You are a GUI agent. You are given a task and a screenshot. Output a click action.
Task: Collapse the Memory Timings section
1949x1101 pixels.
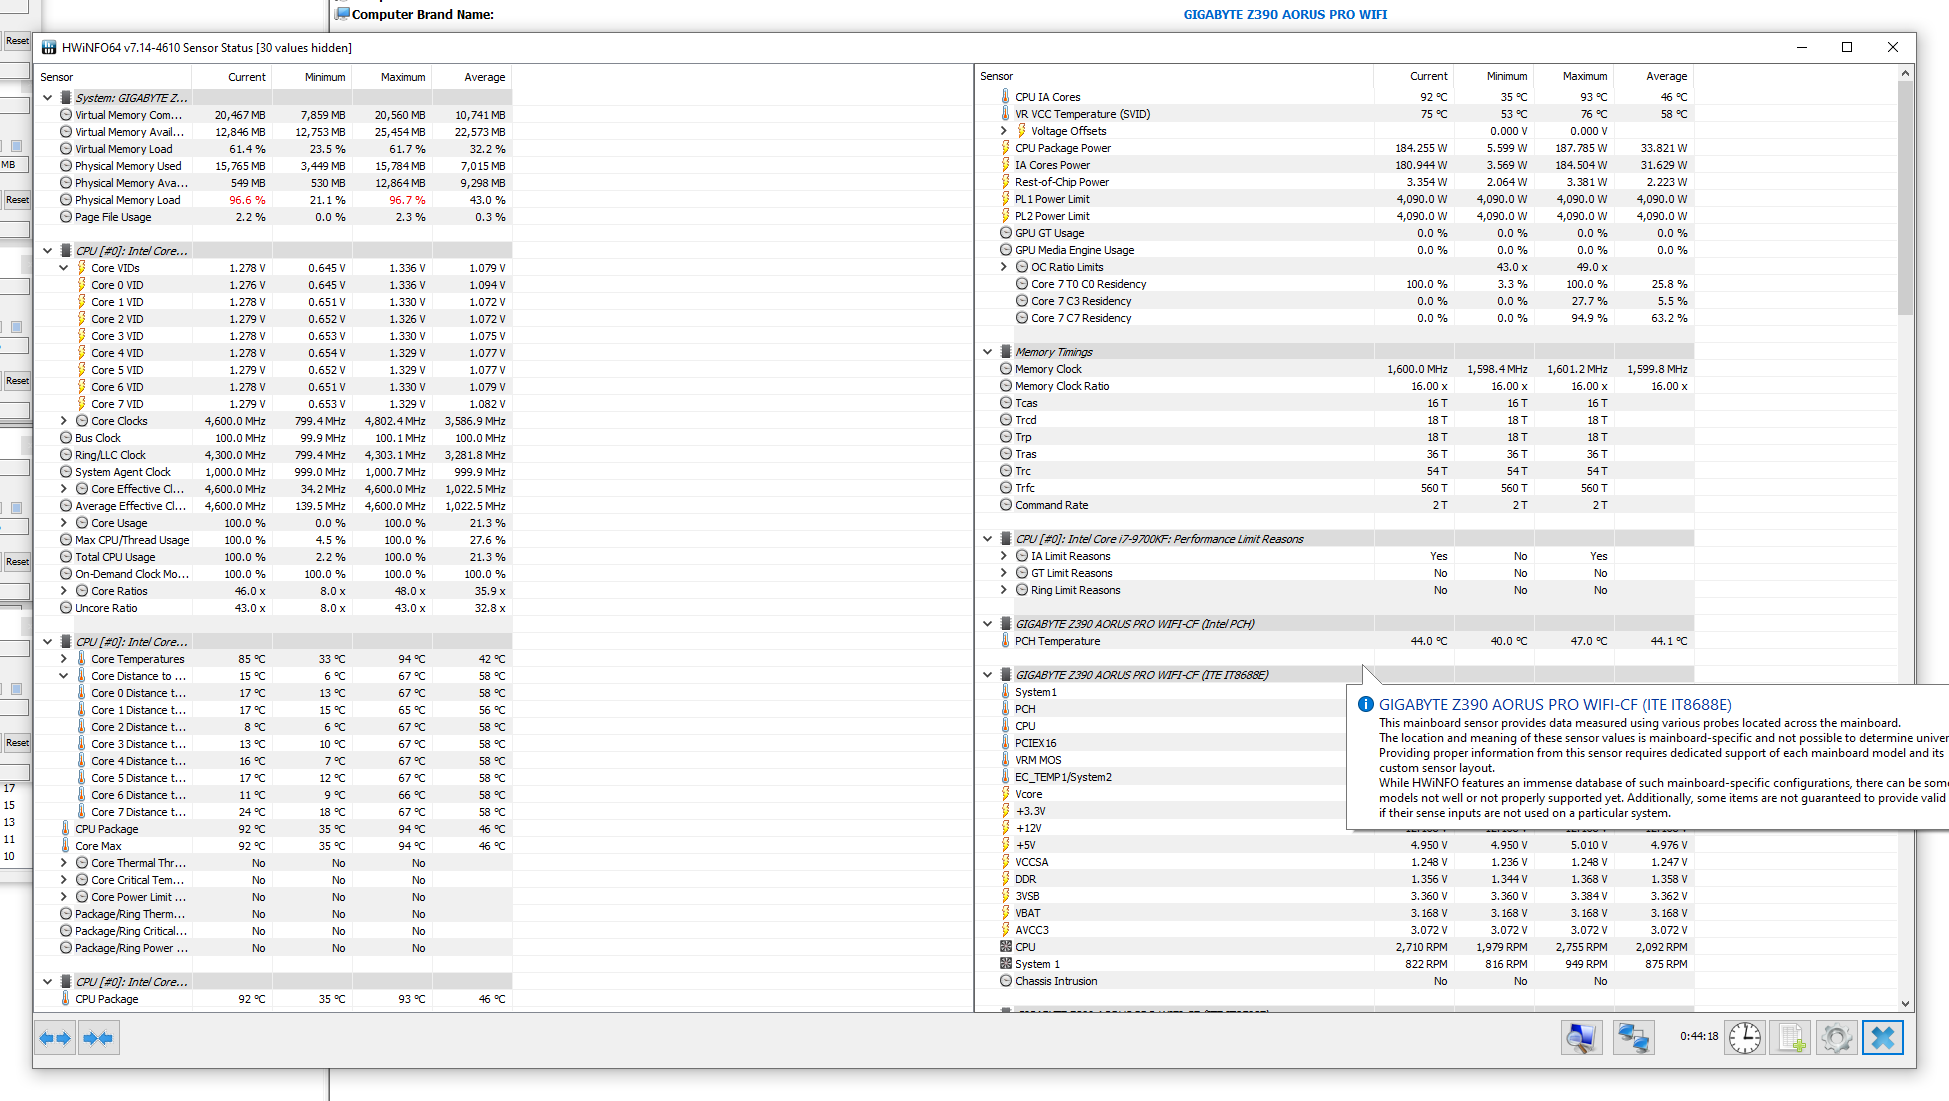point(988,352)
